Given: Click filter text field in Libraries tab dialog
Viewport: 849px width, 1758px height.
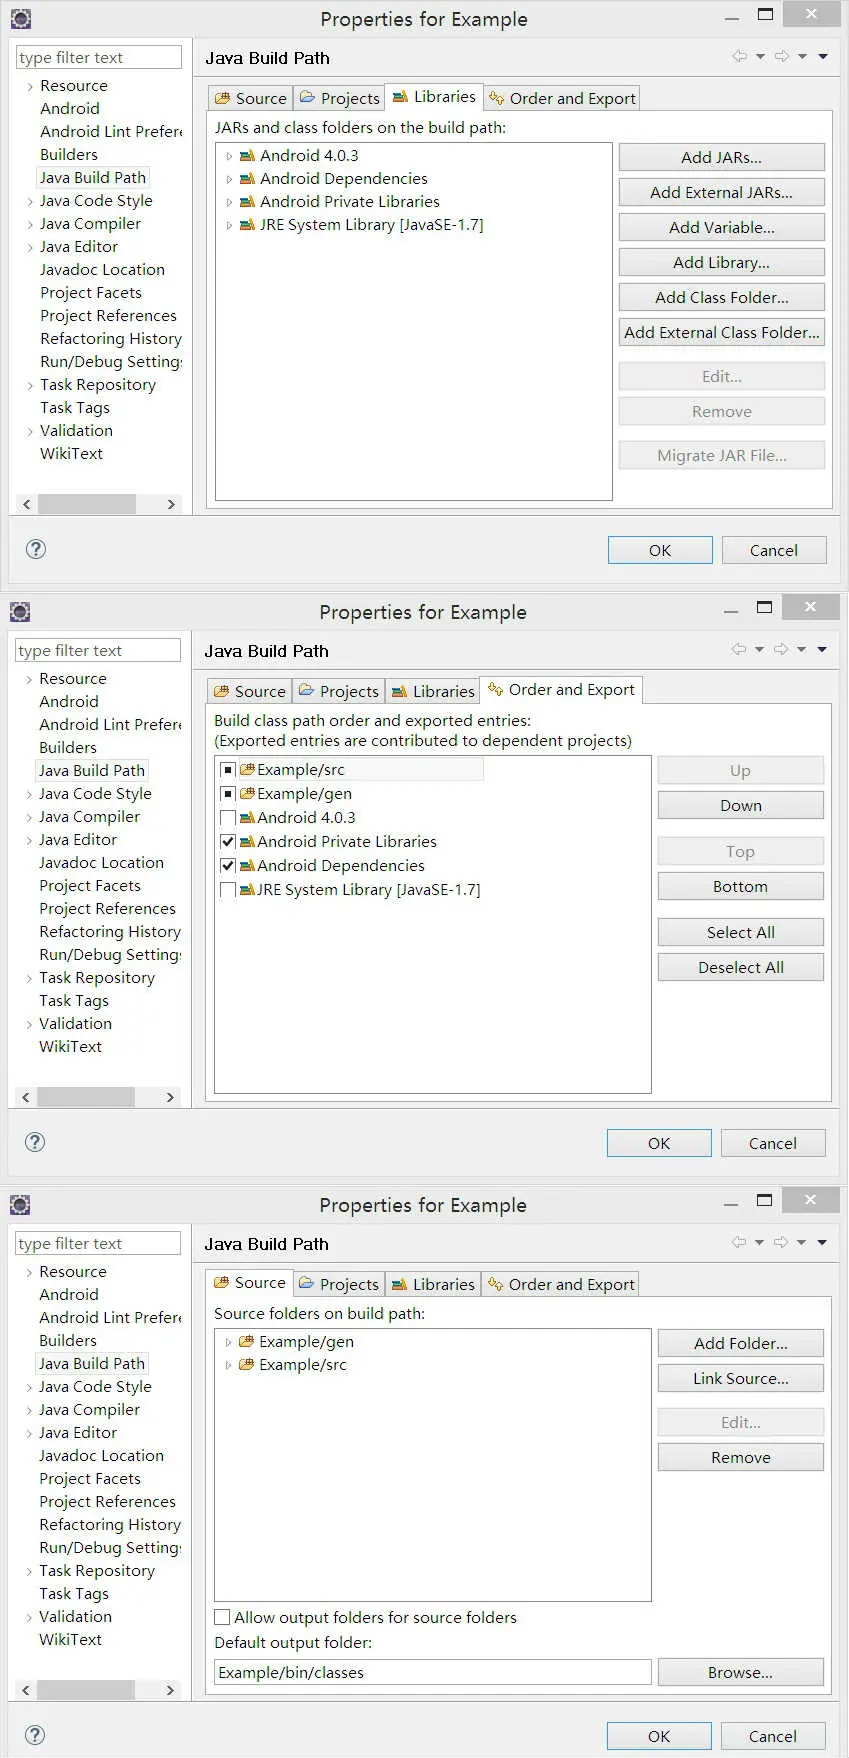Looking at the screenshot, I should (99, 58).
